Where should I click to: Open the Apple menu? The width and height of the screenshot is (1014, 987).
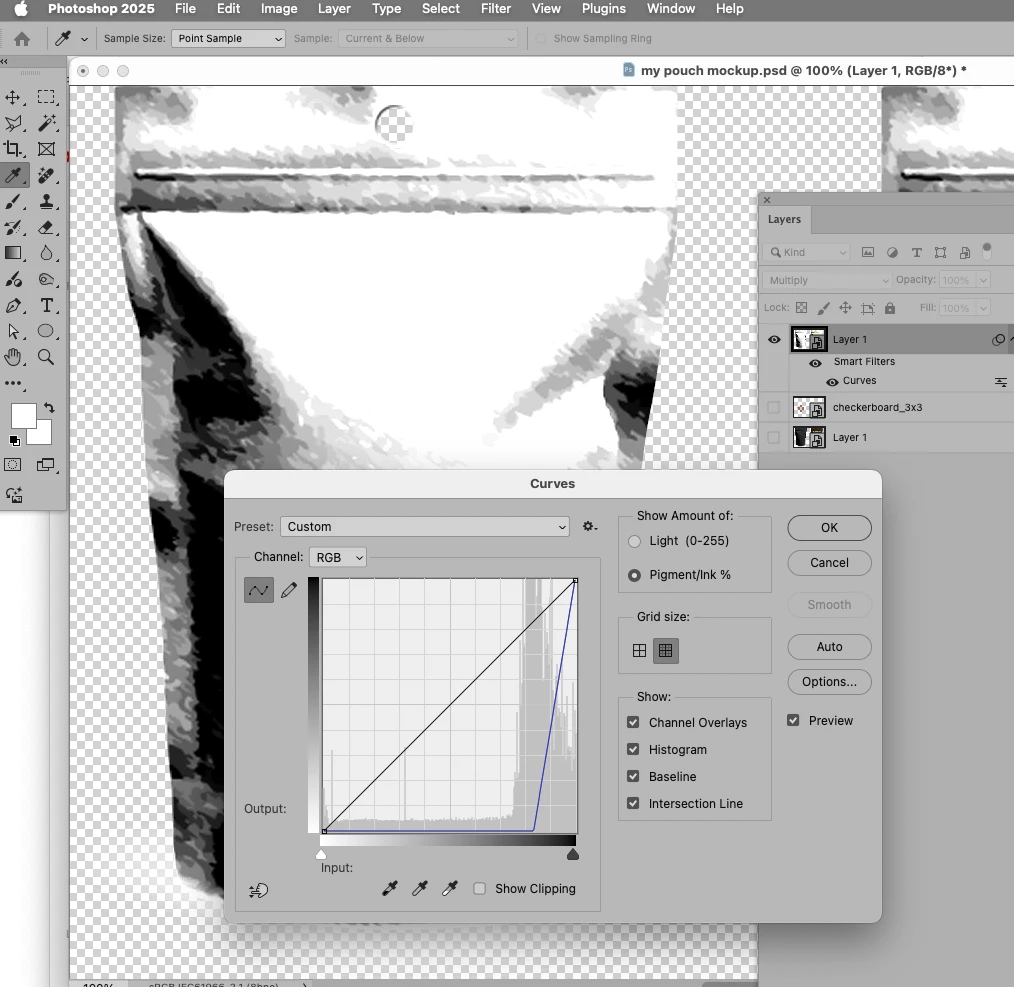pyautogui.click(x=21, y=8)
